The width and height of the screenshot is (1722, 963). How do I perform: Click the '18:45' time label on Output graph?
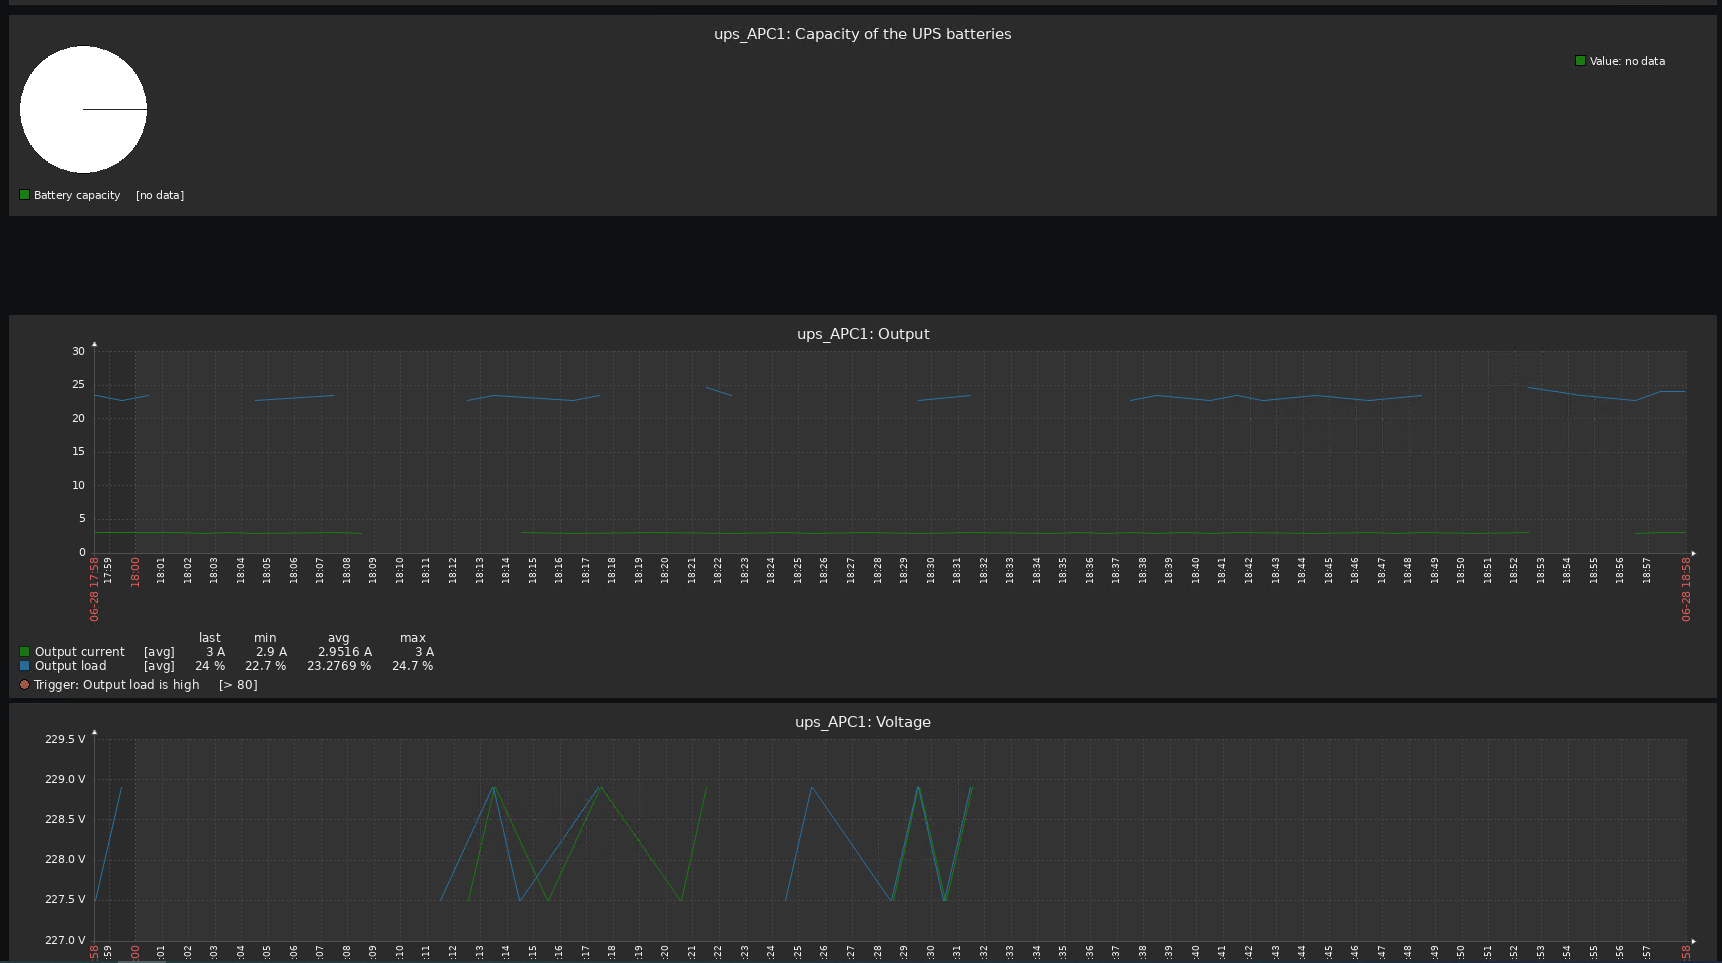click(1328, 570)
